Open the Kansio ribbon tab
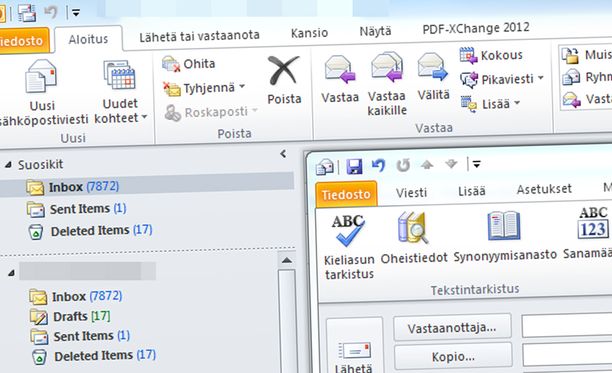Viewport: 612px width, 373px height. point(309,33)
